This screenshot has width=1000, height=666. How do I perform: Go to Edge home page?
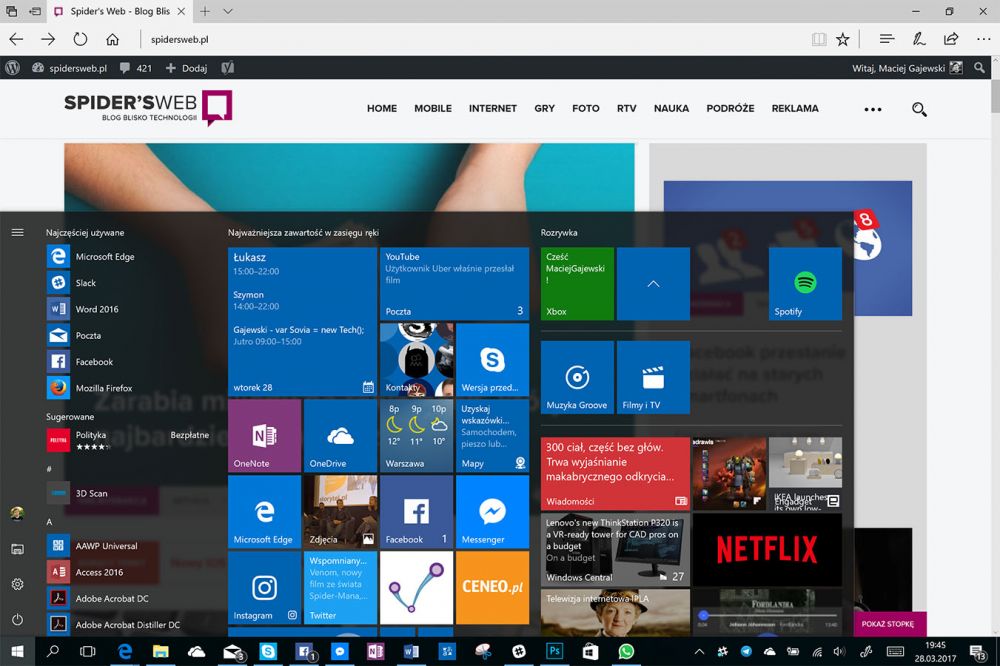tap(112, 40)
